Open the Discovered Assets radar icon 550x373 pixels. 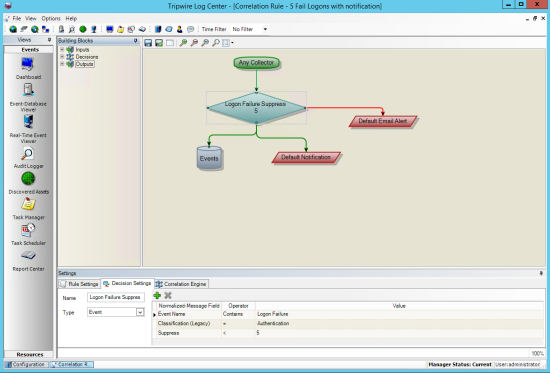[x=28, y=179]
